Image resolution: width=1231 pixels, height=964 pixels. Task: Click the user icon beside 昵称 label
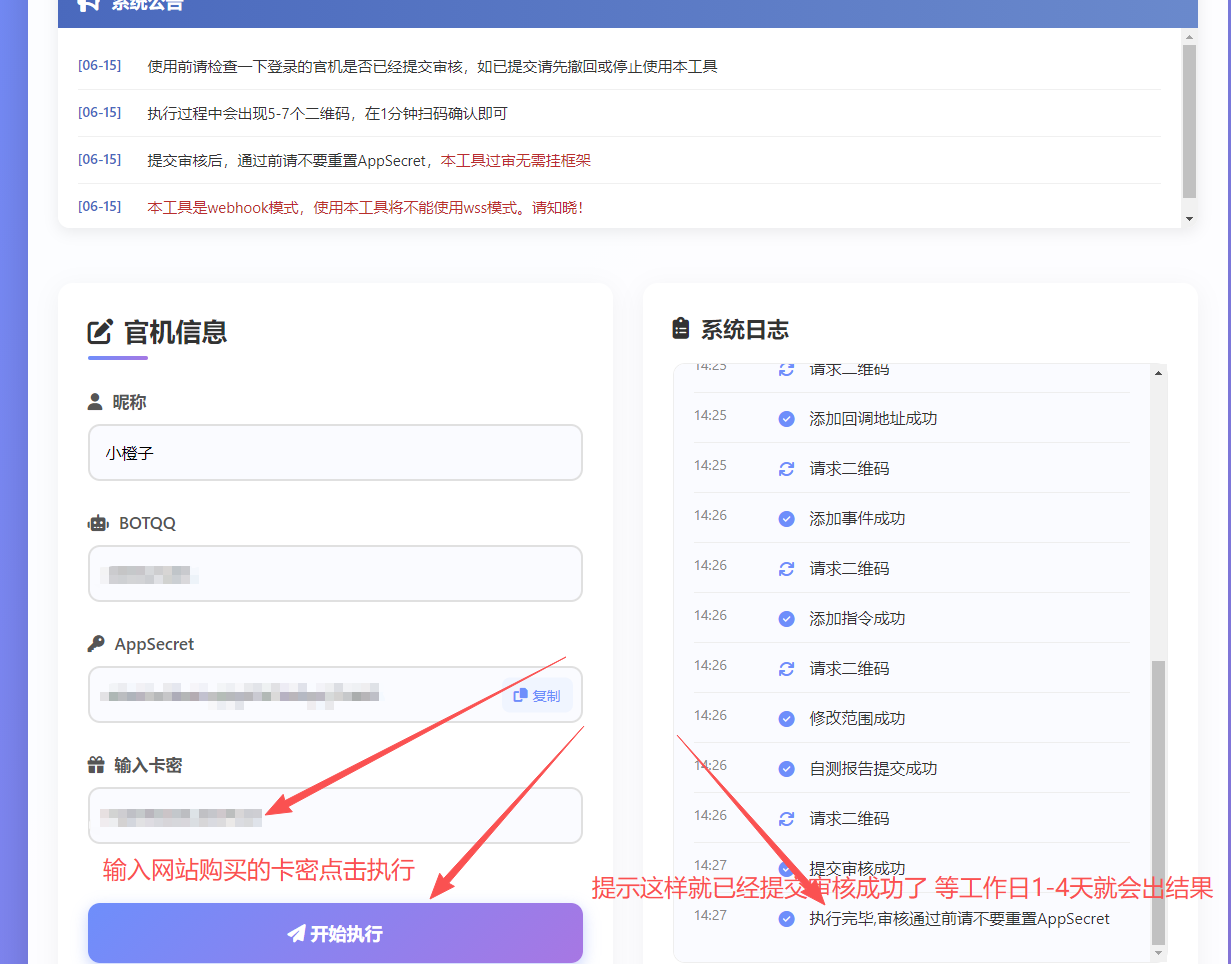pos(95,402)
